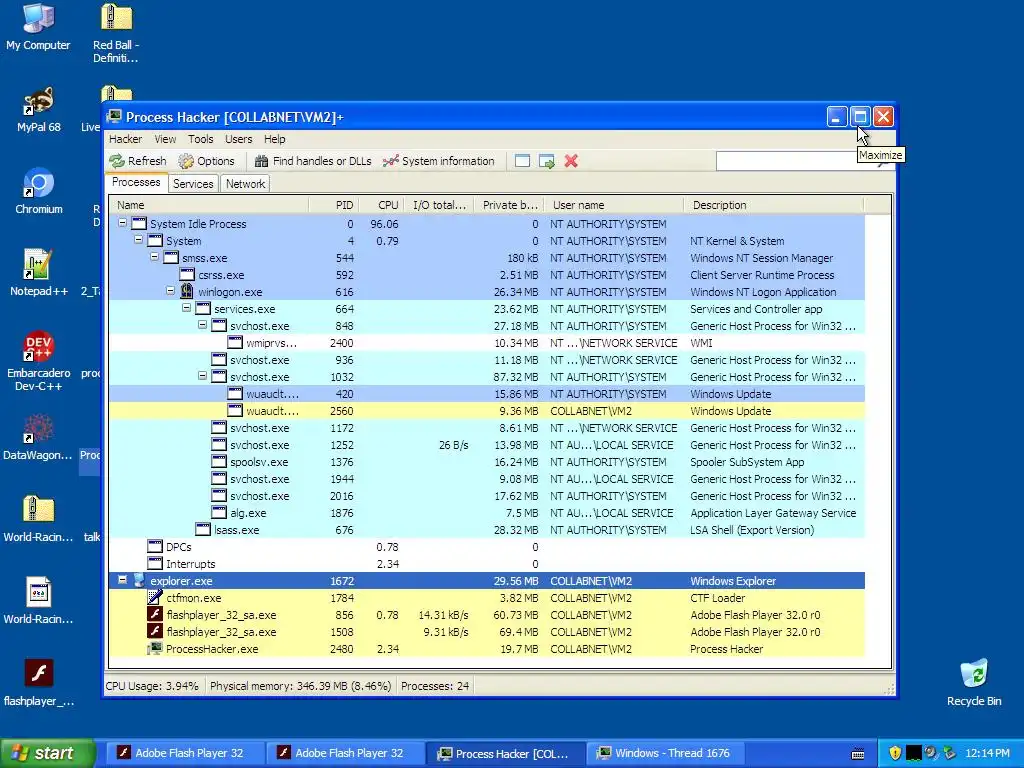Open the Recycle Bin icon

coord(974,683)
